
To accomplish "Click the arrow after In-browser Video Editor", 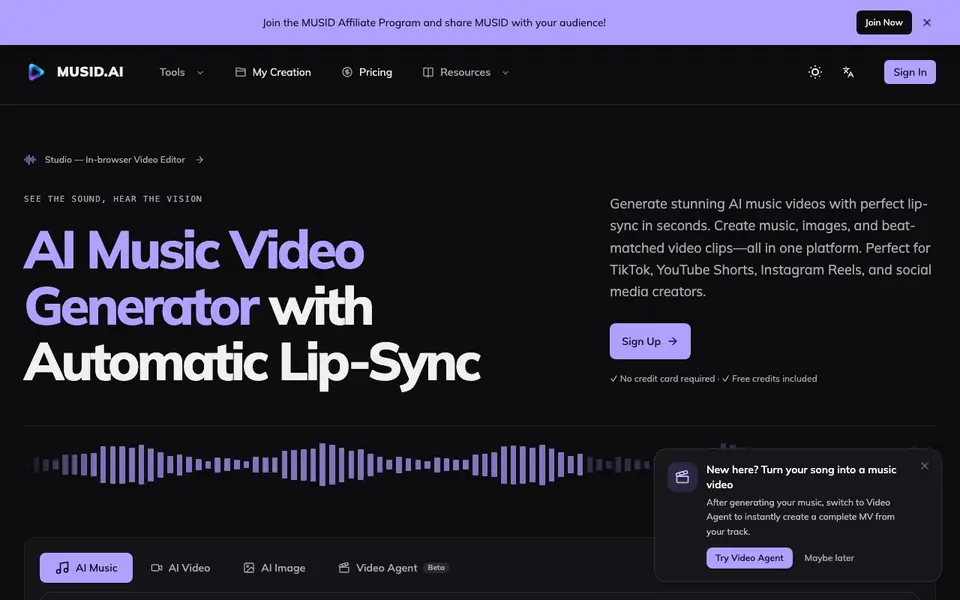I will 200,160.
